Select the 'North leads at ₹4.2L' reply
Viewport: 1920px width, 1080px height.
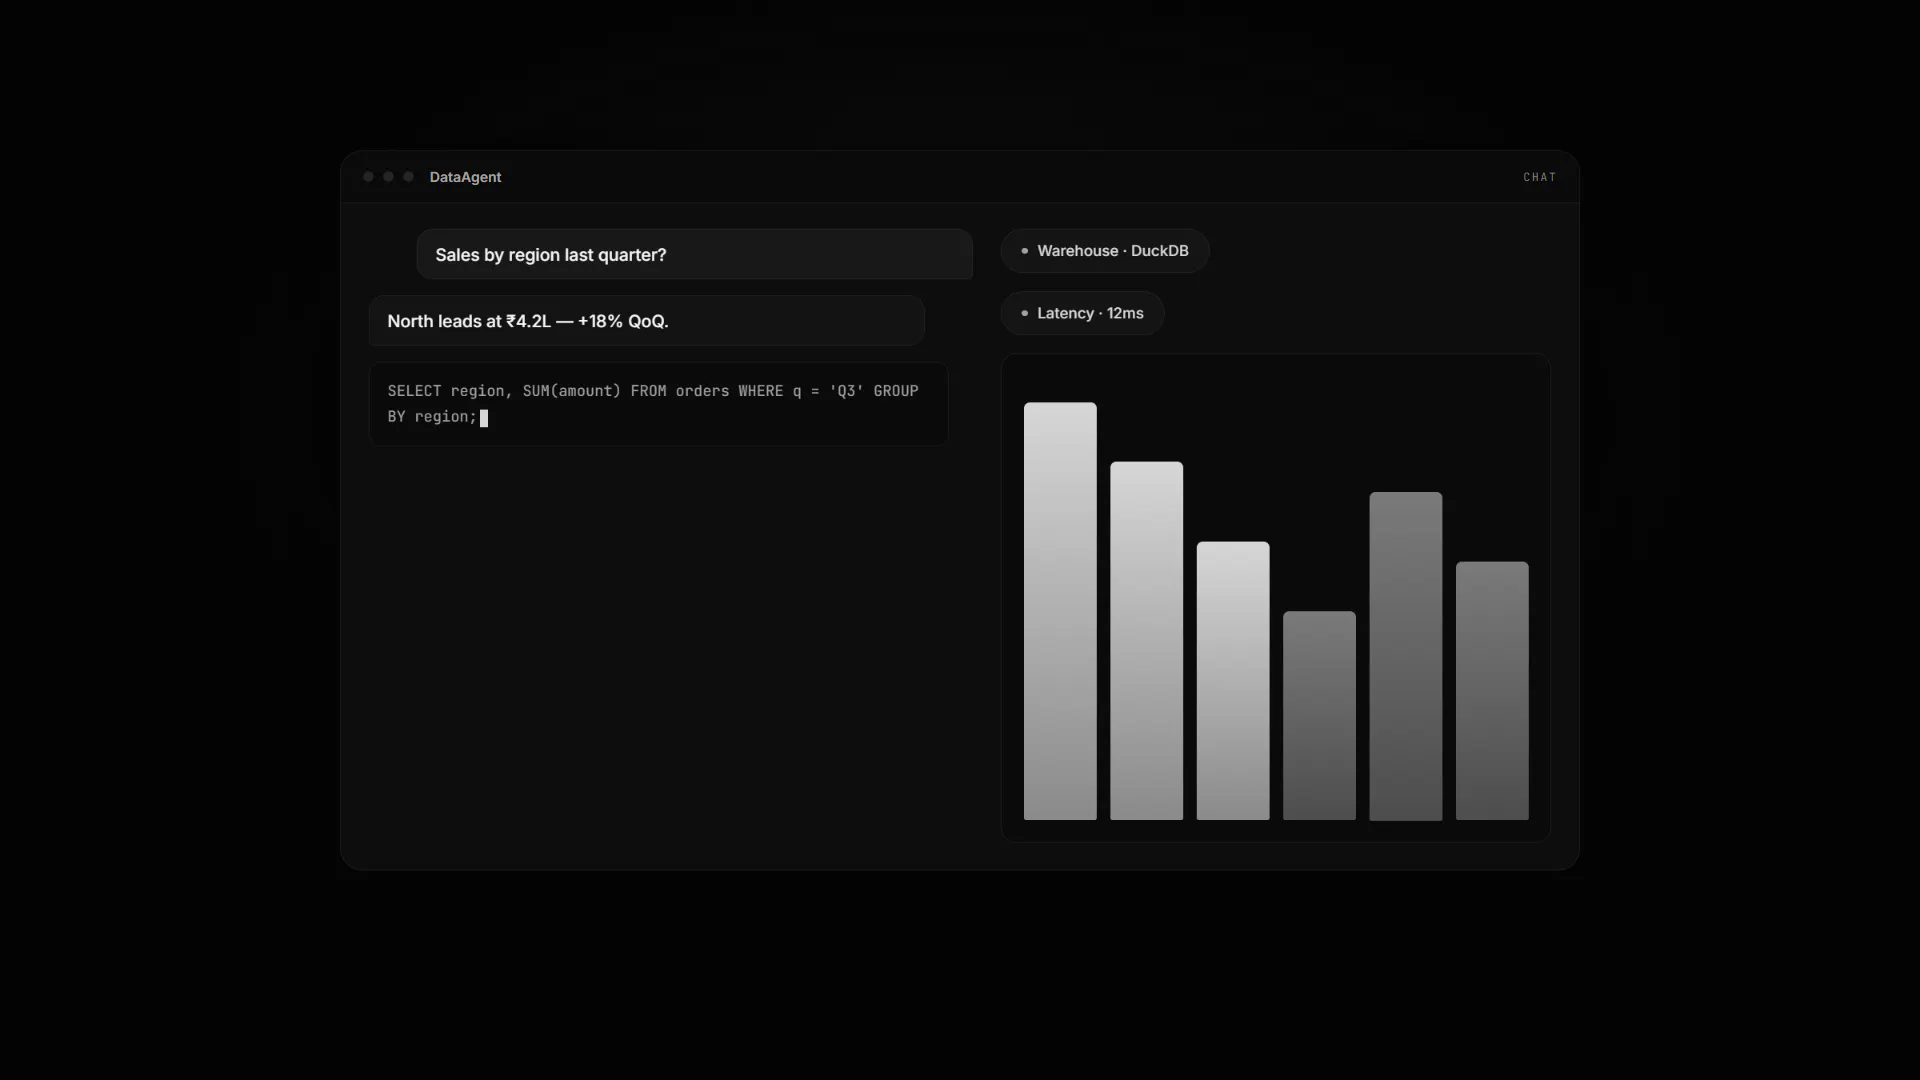(x=646, y=321)
